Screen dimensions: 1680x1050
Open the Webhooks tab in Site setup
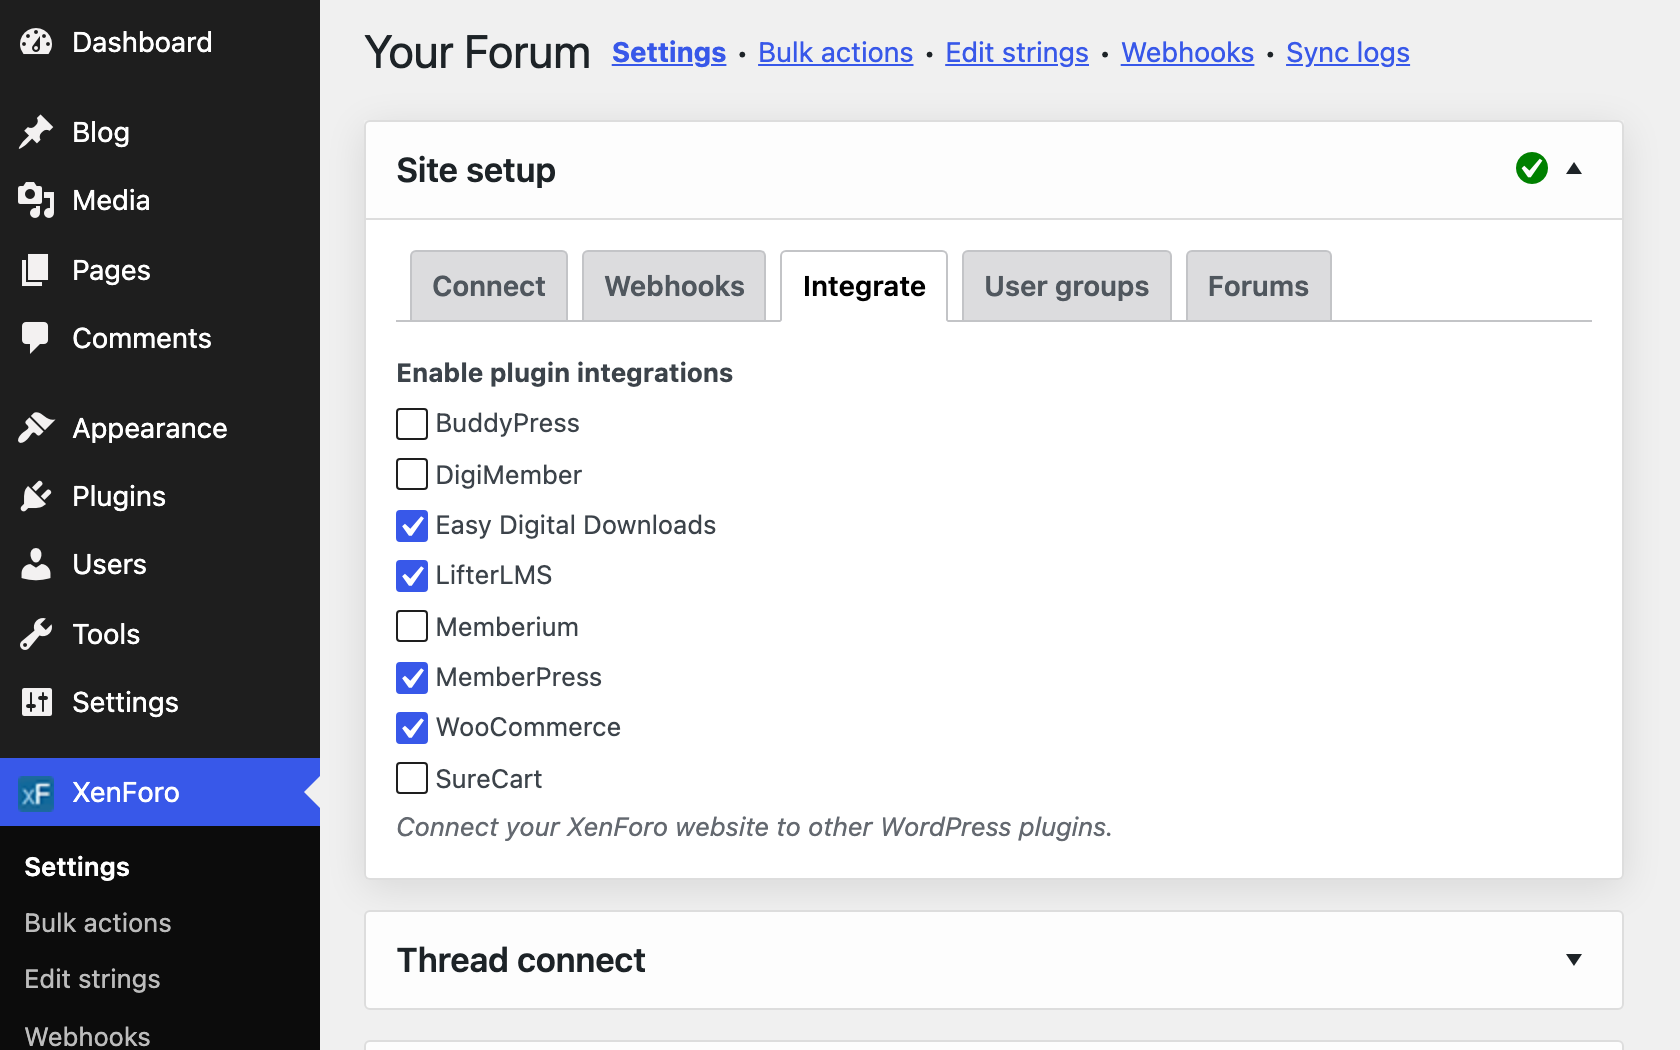pyautogui.click(x=674, y=286)
